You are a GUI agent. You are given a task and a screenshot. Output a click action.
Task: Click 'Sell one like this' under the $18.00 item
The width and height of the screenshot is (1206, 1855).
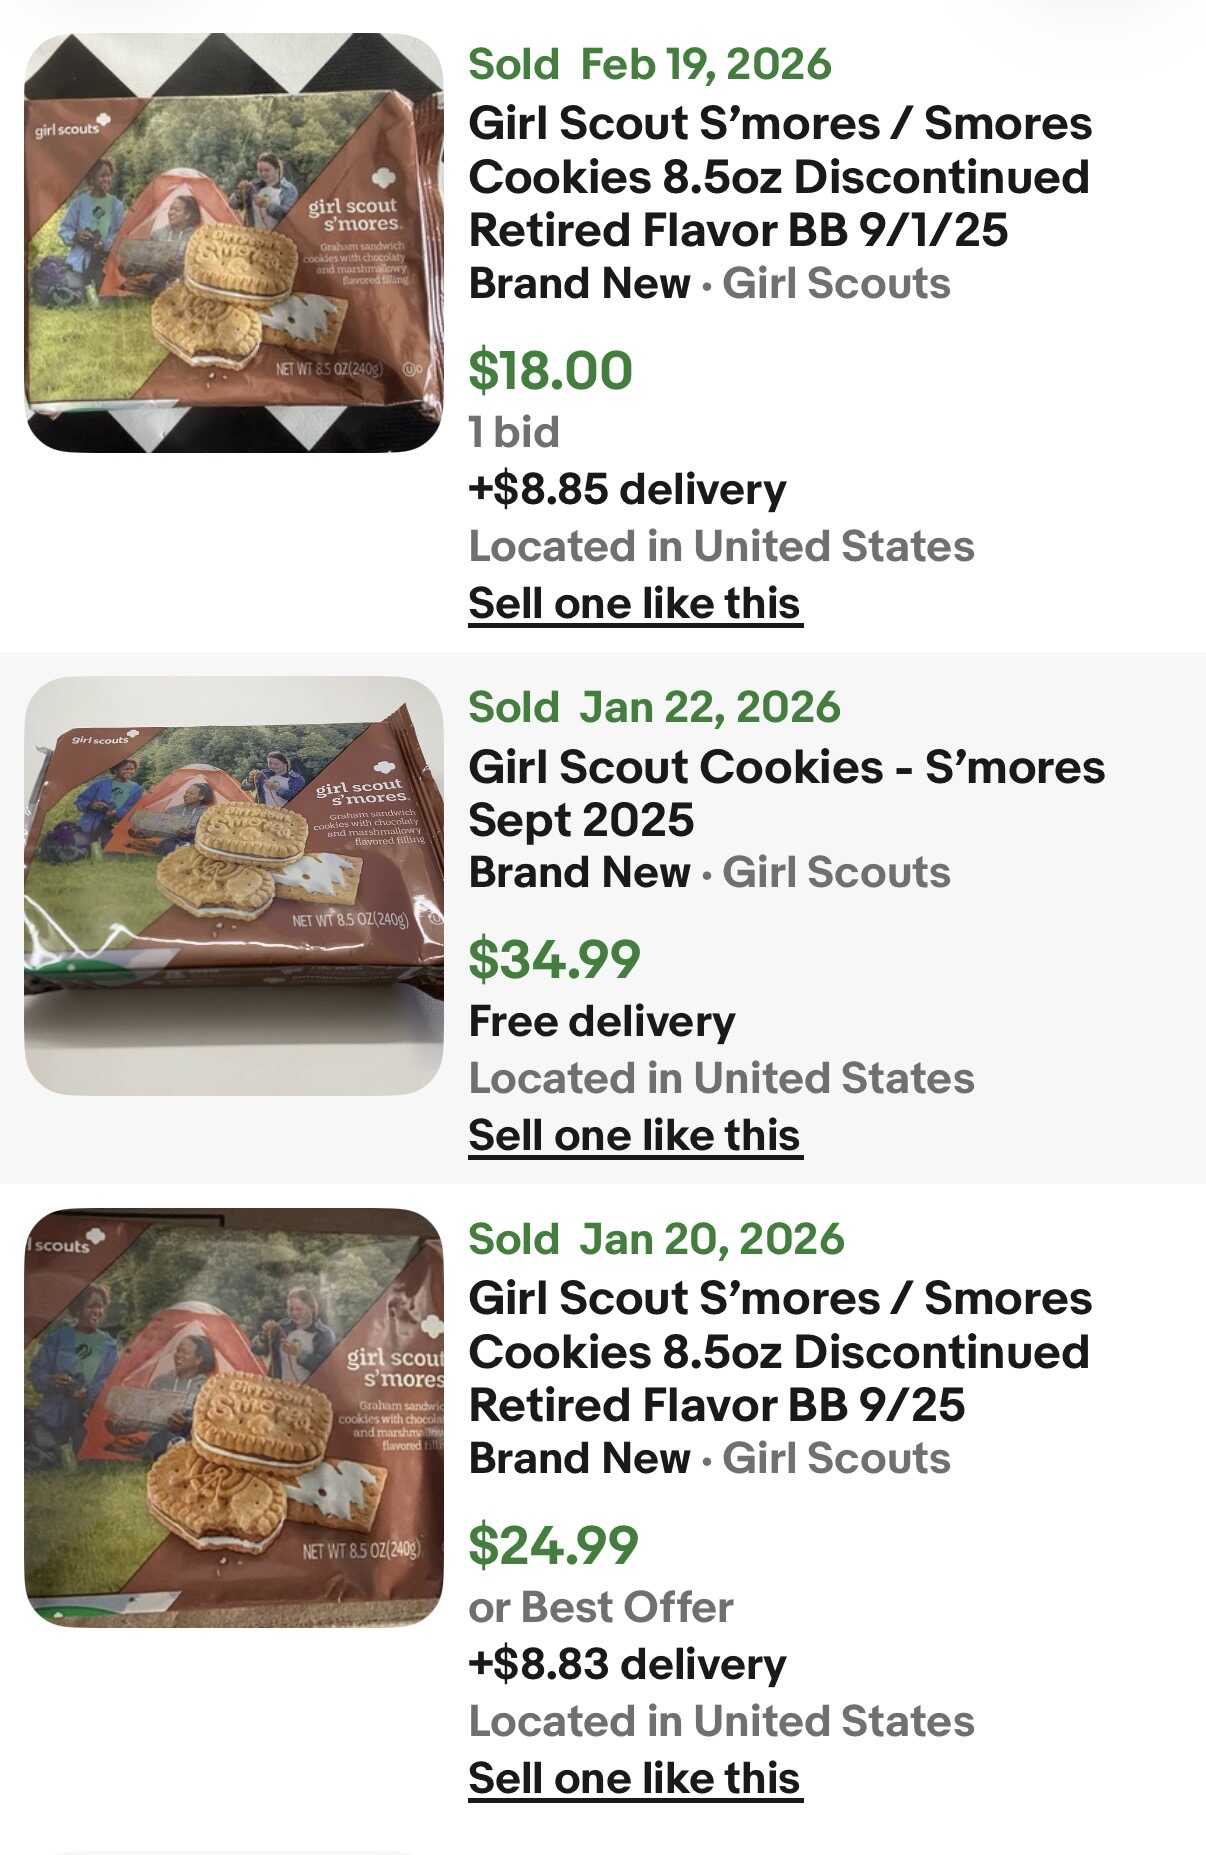coord(635,604)
